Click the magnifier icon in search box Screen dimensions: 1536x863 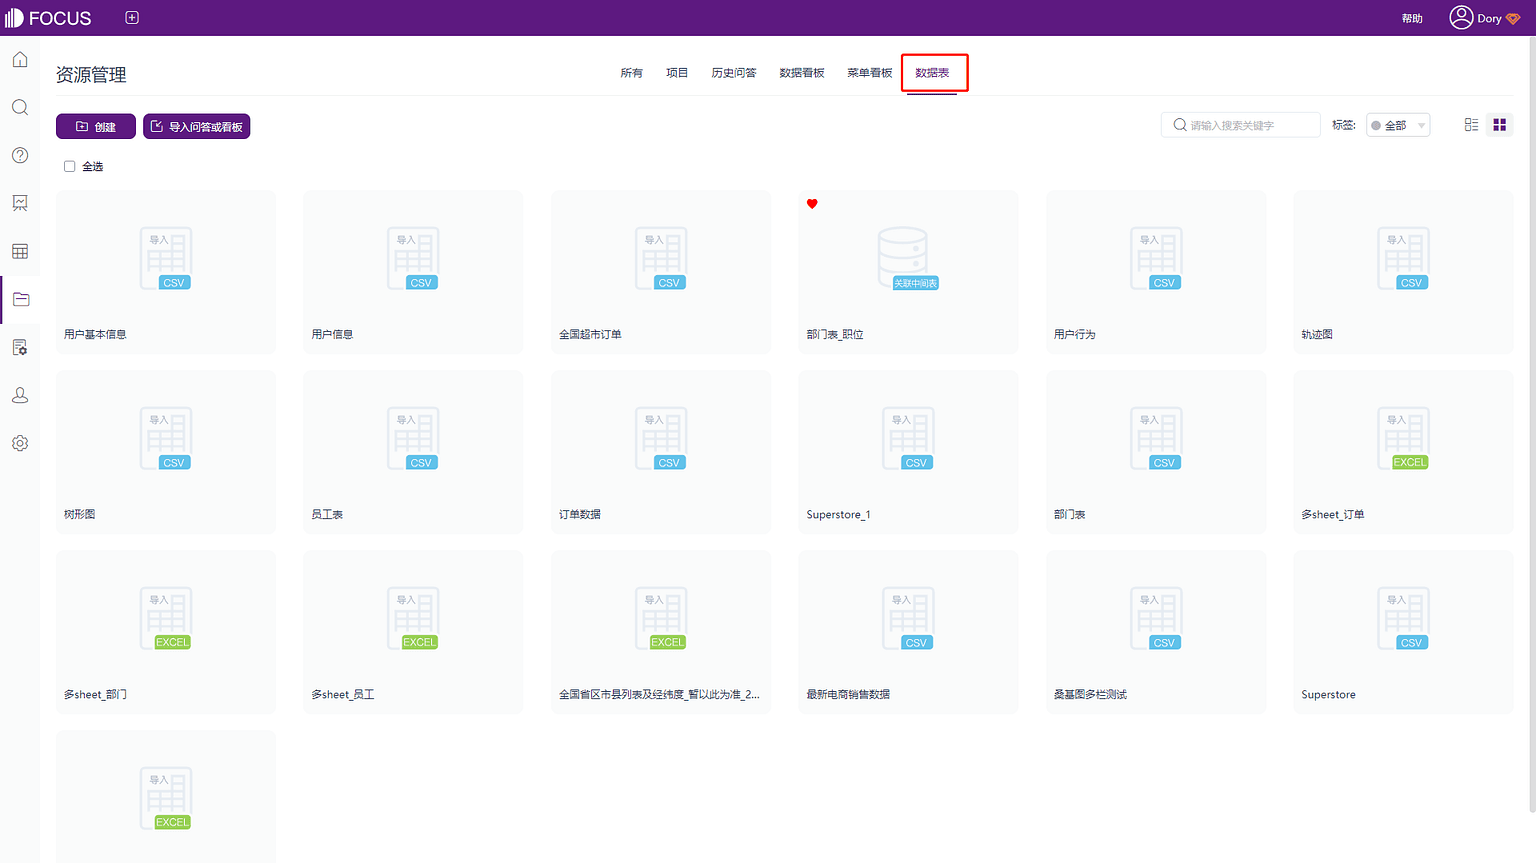coord(1180,125)
